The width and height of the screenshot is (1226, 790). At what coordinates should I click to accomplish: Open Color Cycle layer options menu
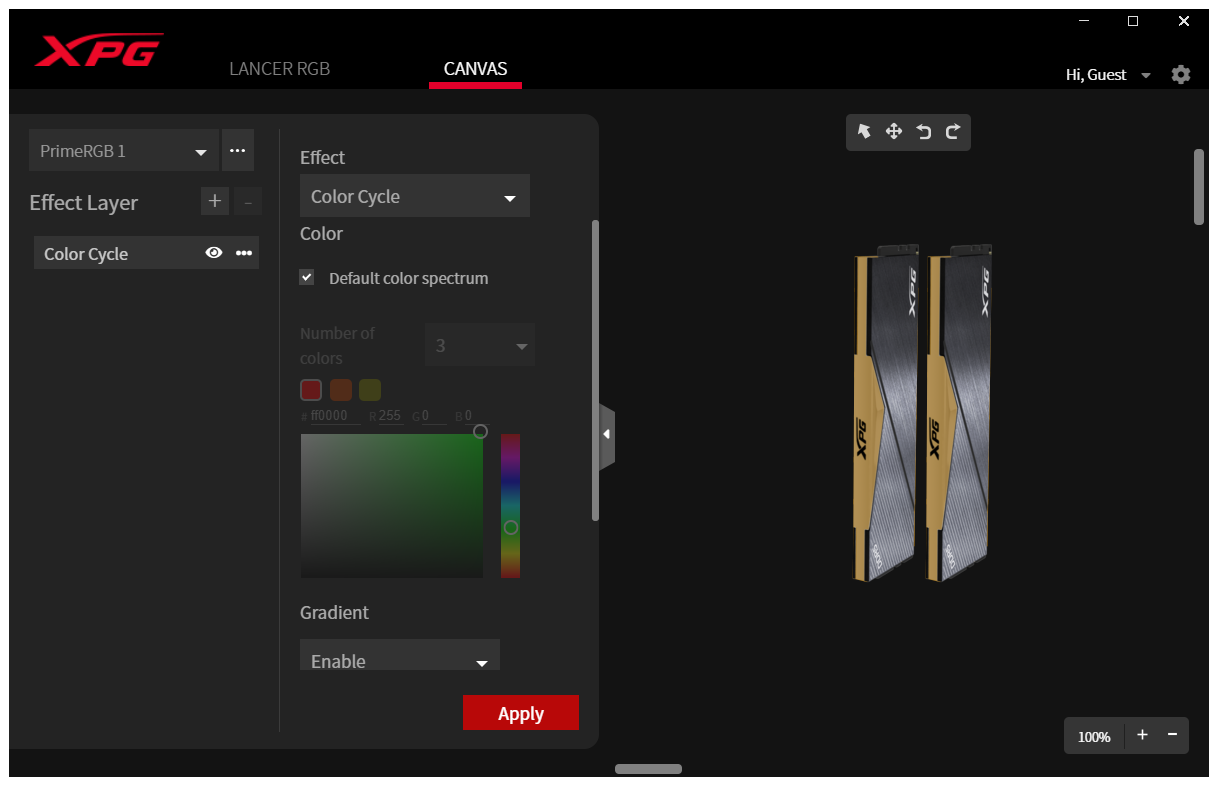point(244,253)
